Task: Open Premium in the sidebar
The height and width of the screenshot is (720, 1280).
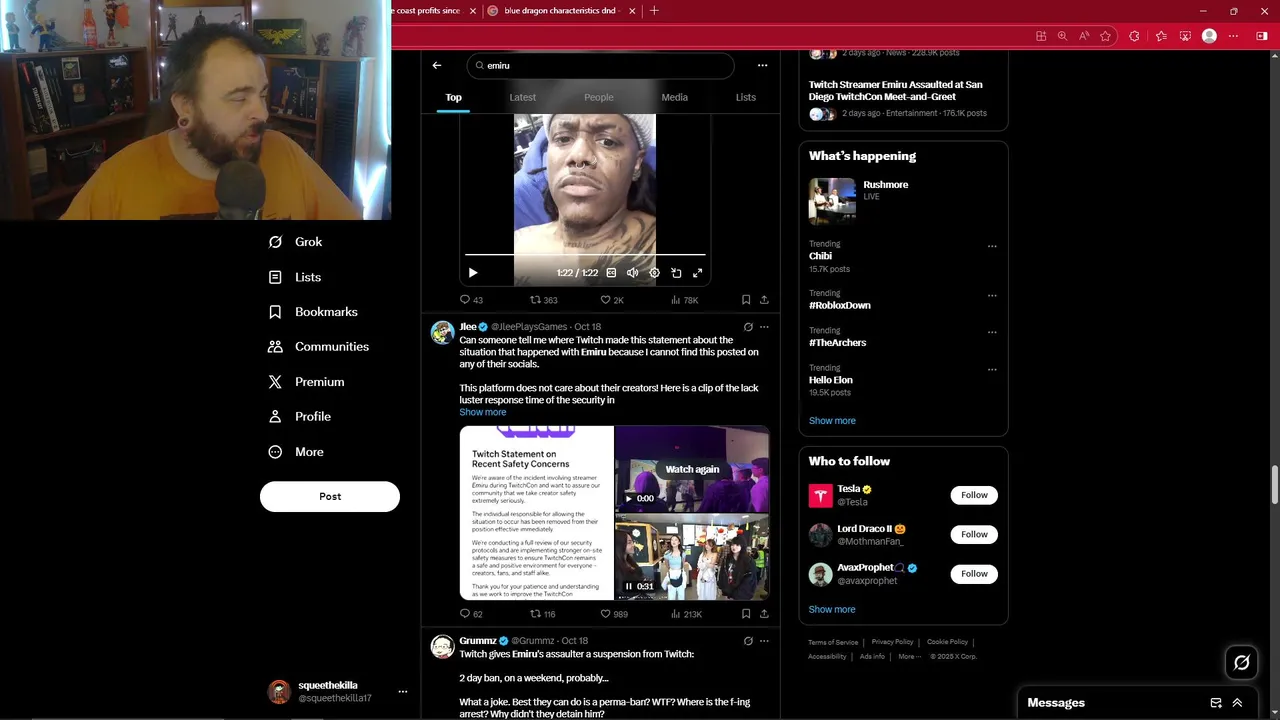Action: pos(306,382)
